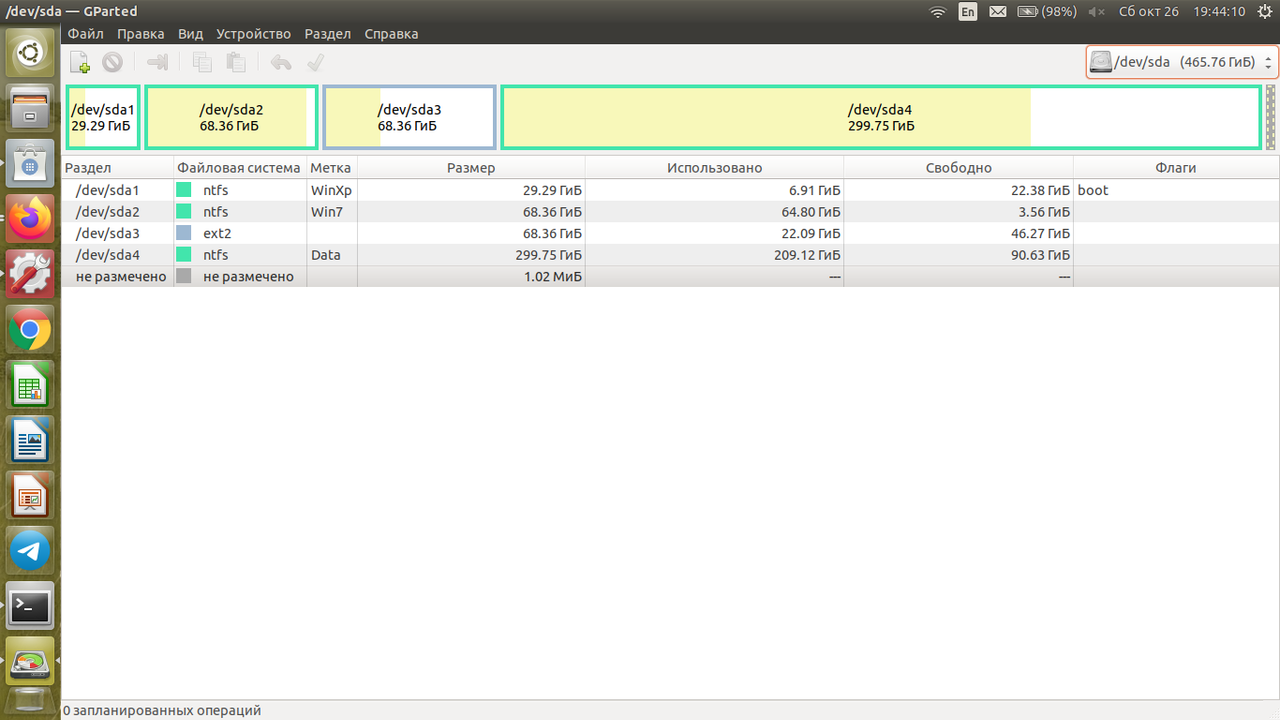
Task: Select the /dev/sda4 block in disk map
Action: 881,118
